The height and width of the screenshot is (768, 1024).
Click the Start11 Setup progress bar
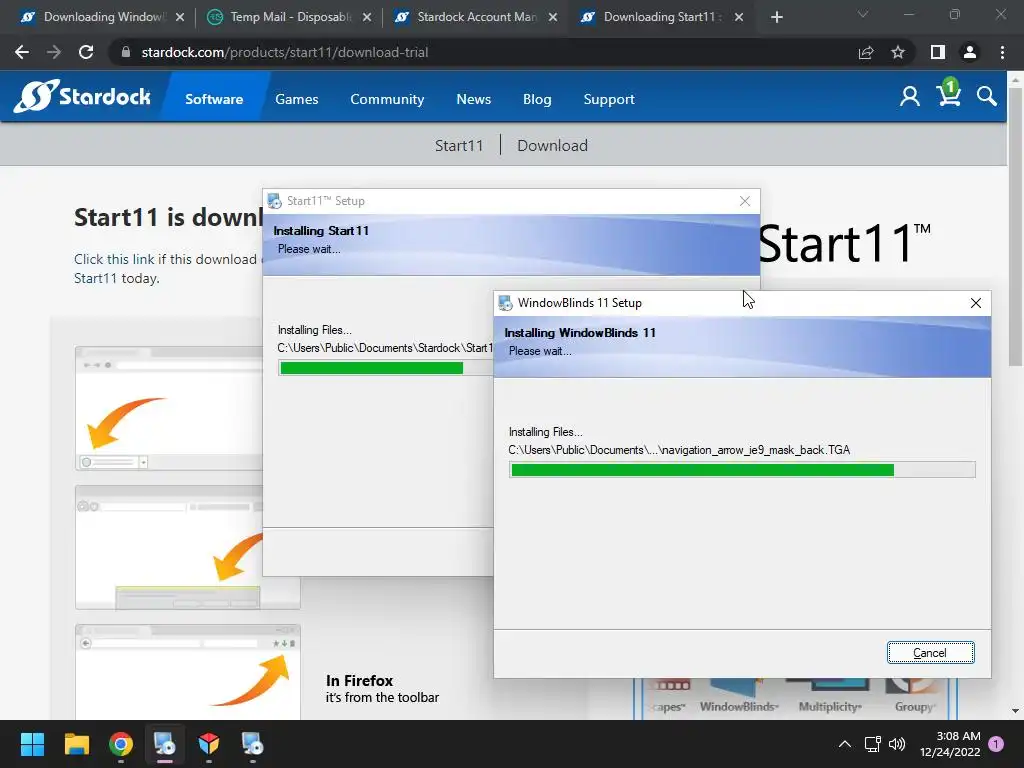tap(385, 368)
